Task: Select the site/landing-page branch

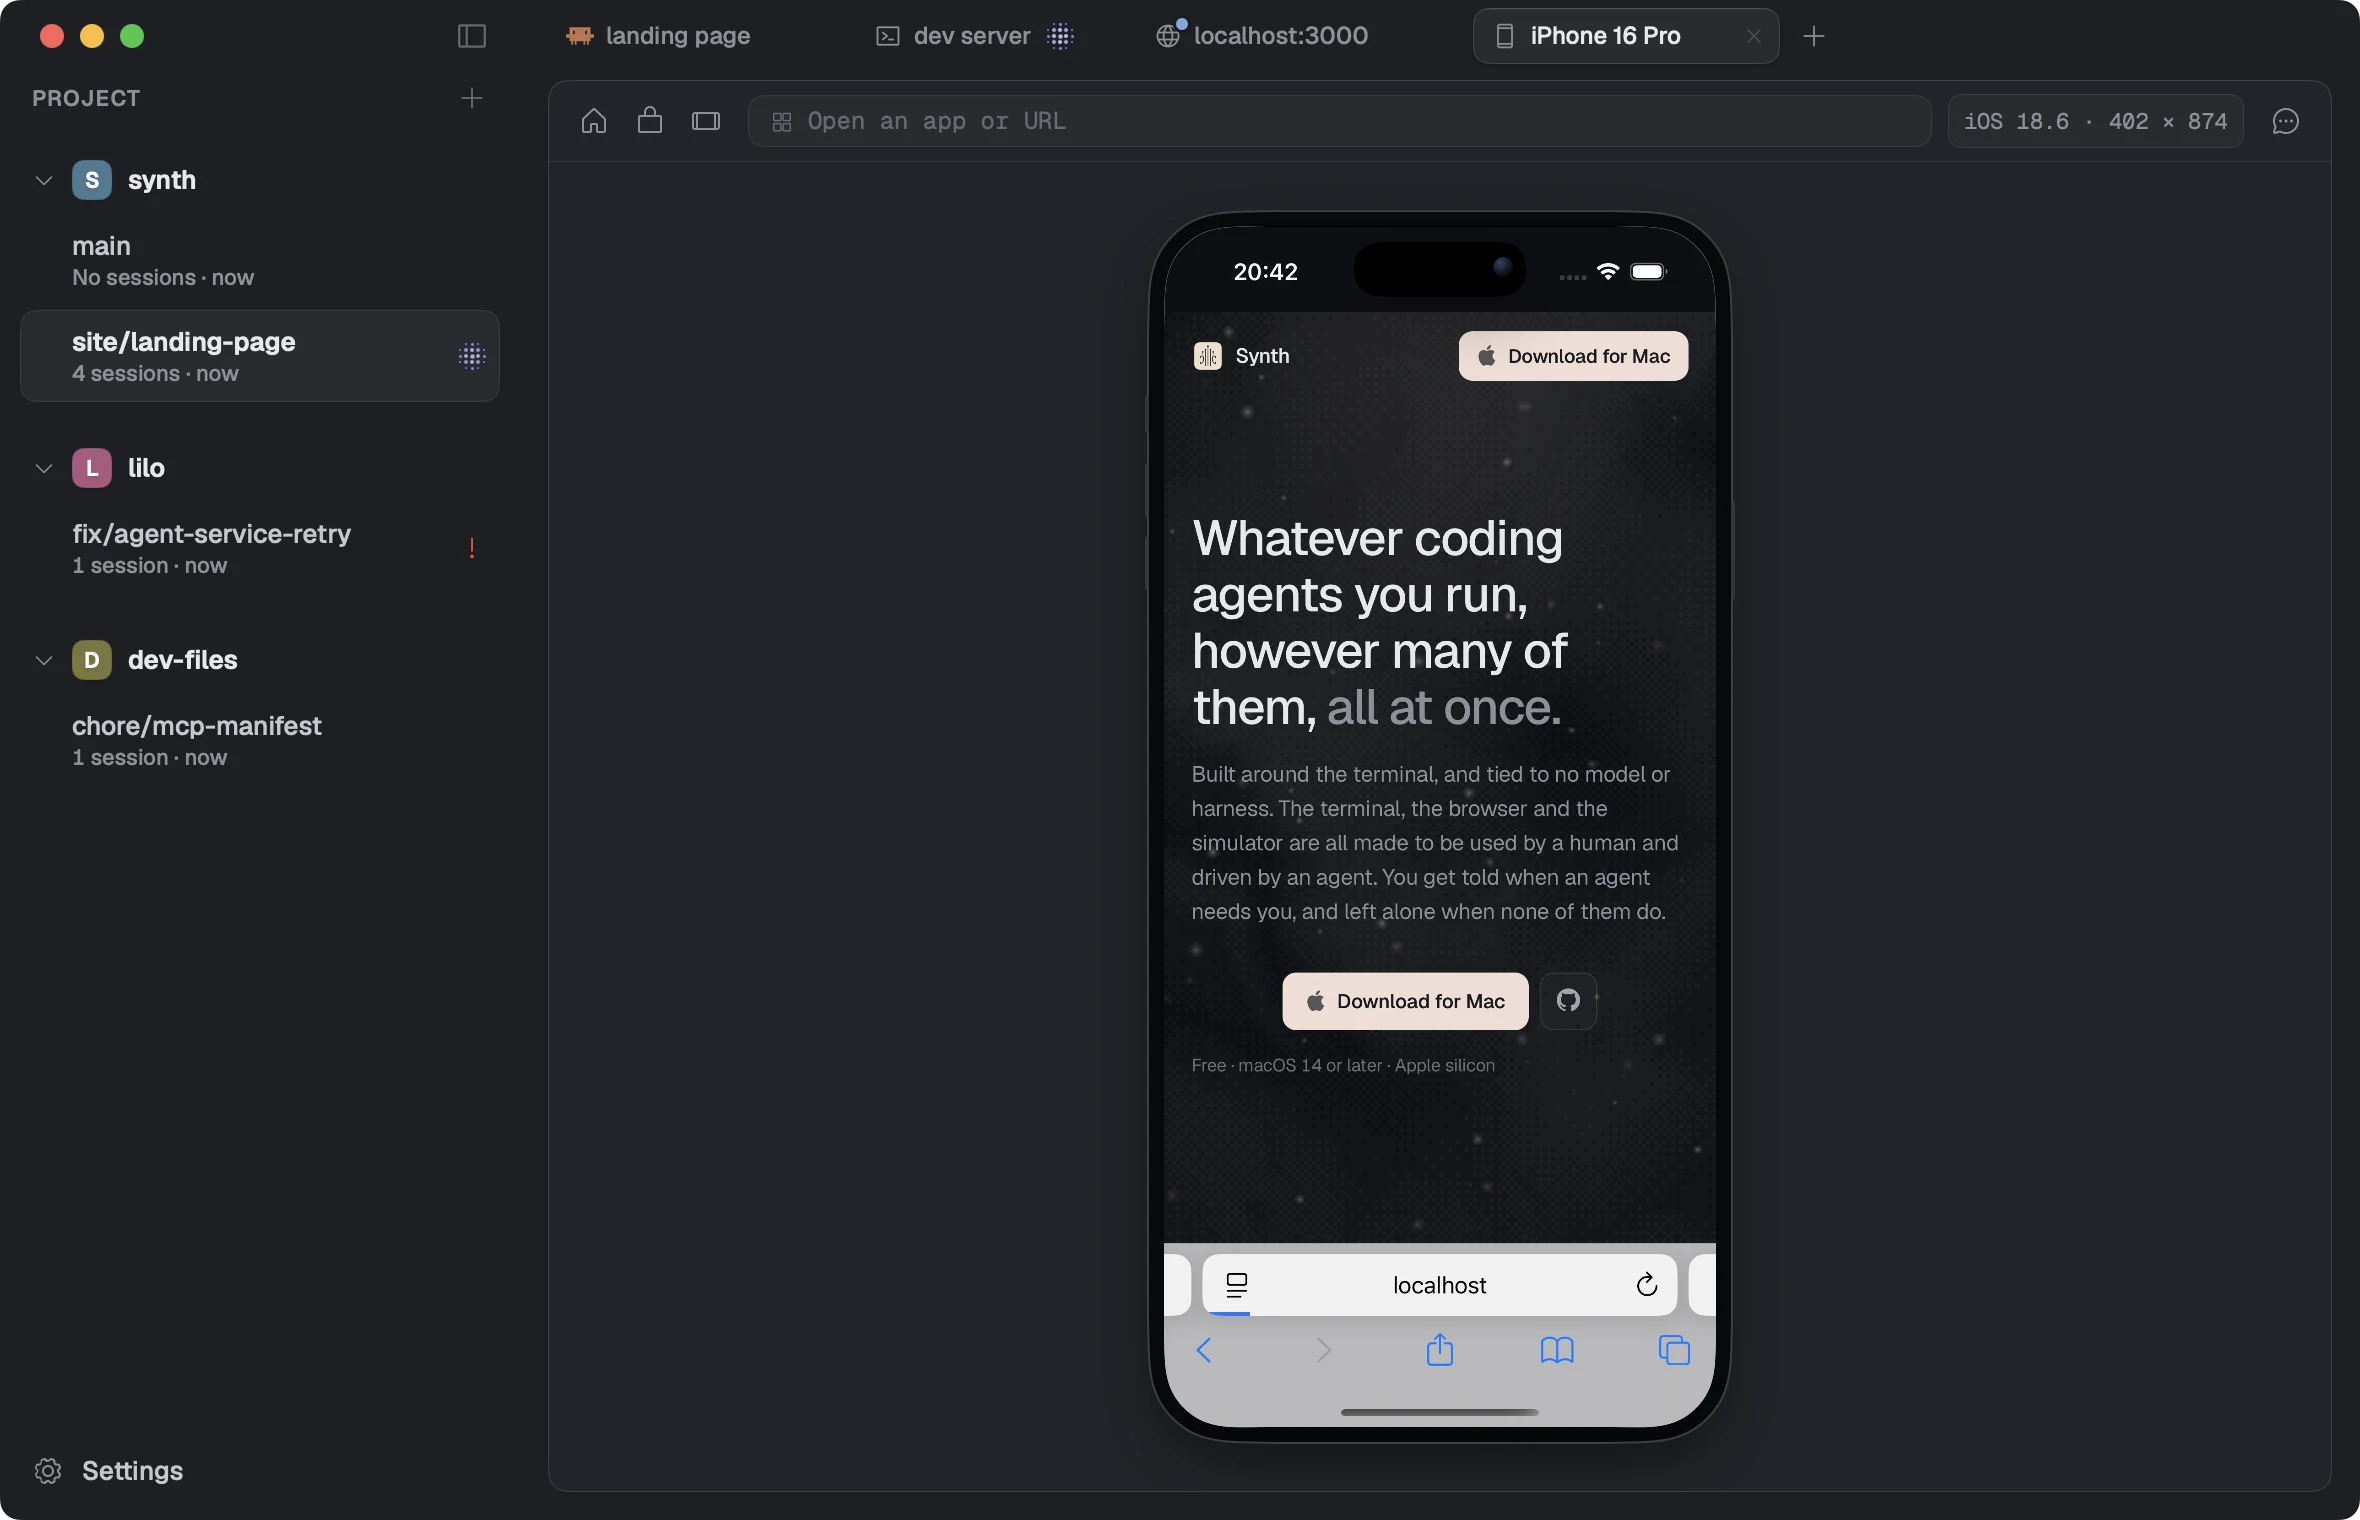Action: [x=260, y=356]
